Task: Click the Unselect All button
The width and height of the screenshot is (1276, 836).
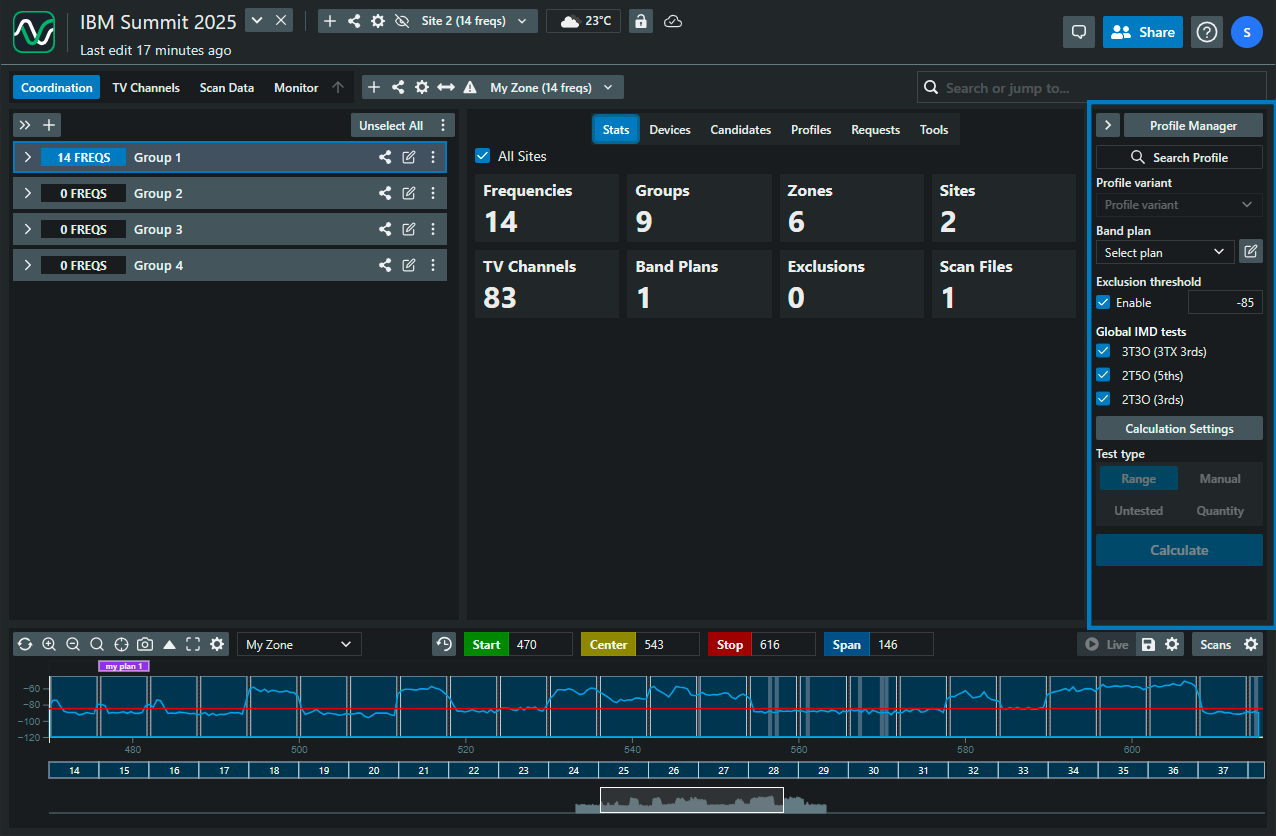Action: (391, 126)
